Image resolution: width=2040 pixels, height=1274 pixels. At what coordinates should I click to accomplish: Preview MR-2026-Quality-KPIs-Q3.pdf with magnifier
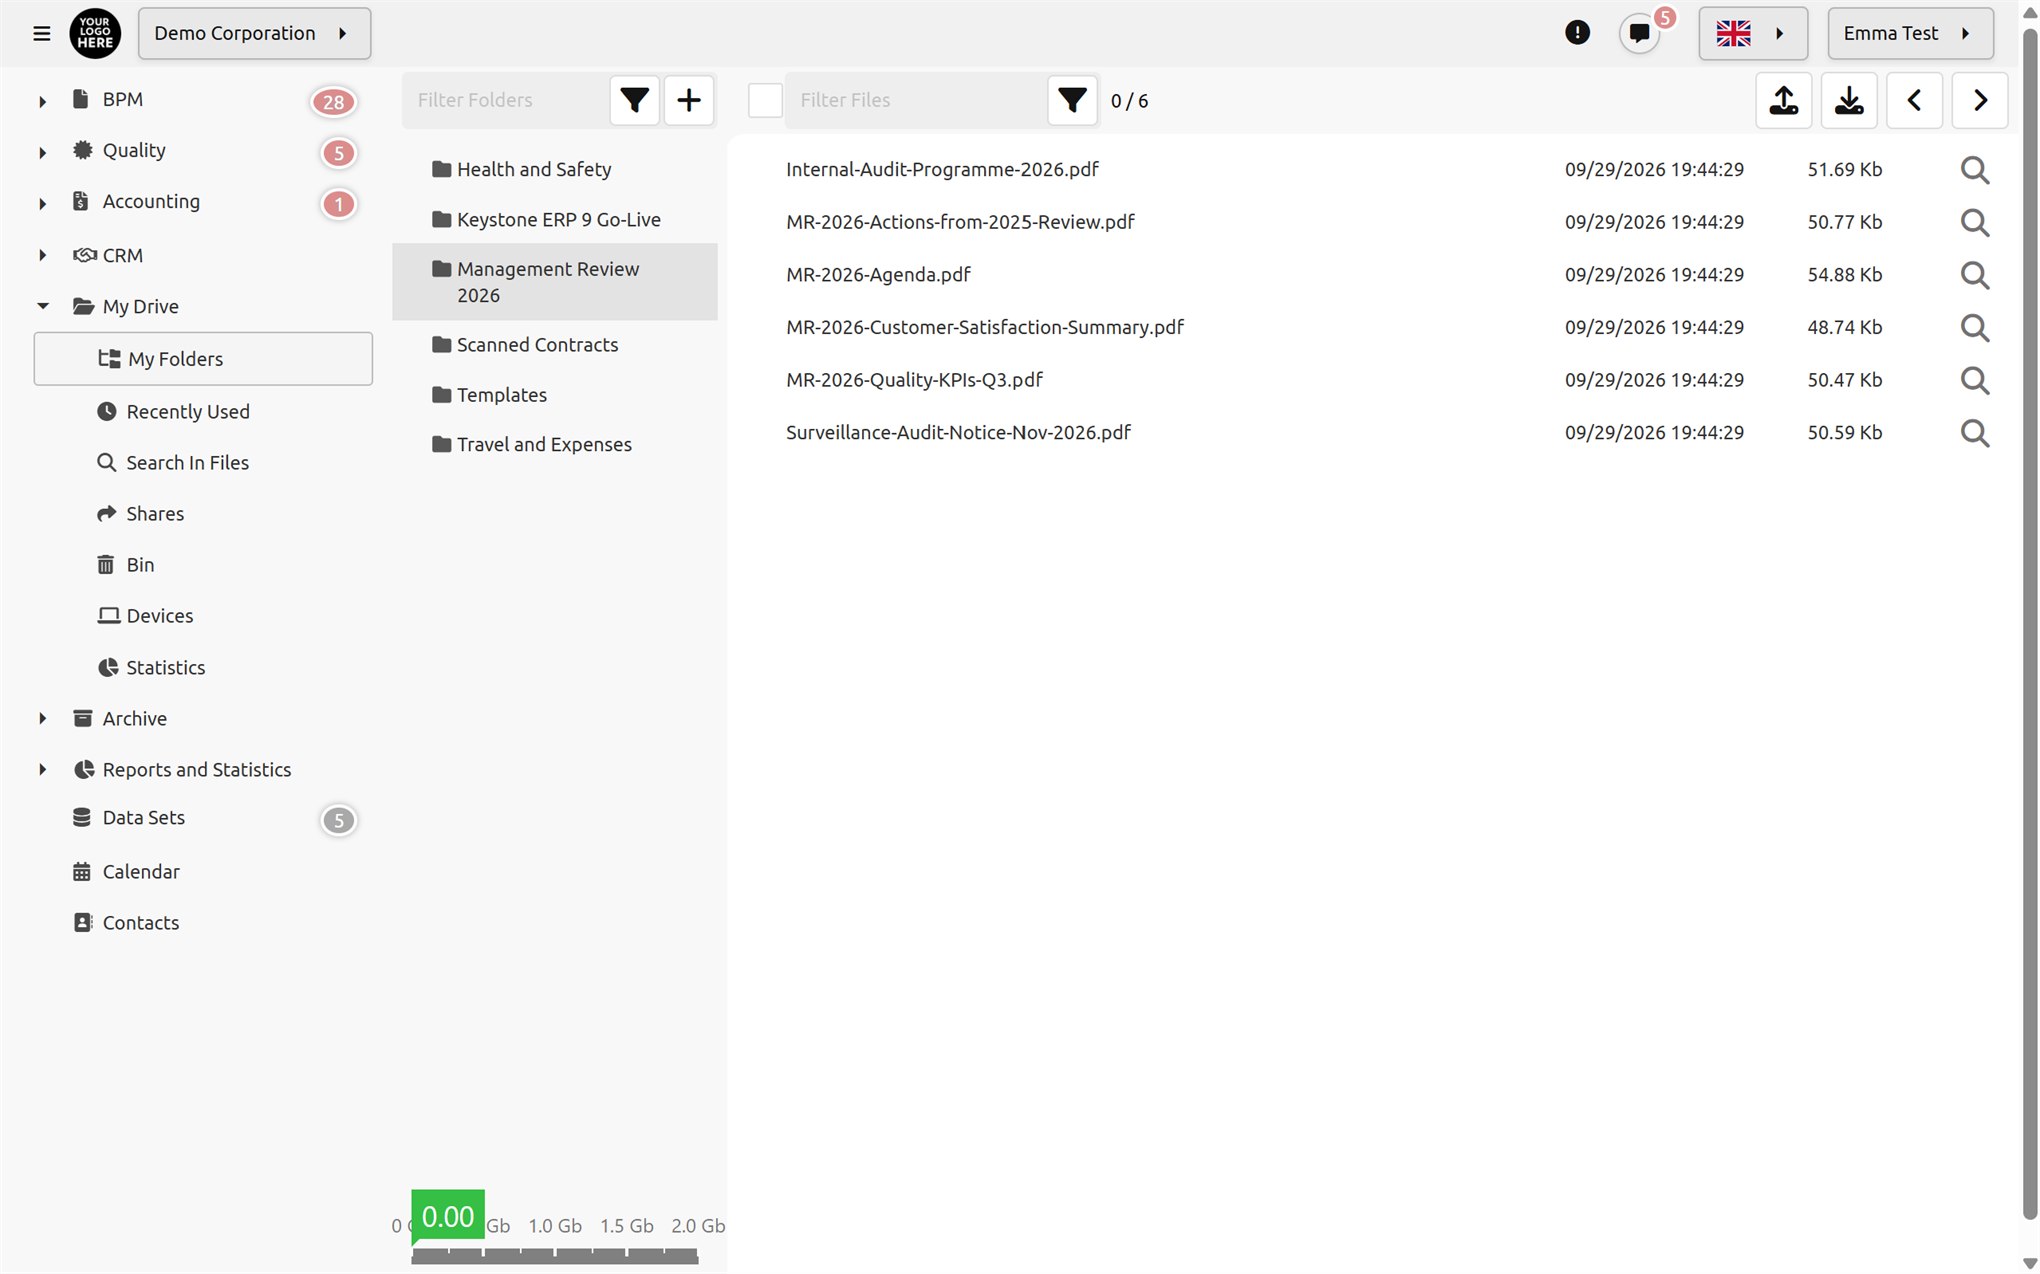coord(1974,380)
